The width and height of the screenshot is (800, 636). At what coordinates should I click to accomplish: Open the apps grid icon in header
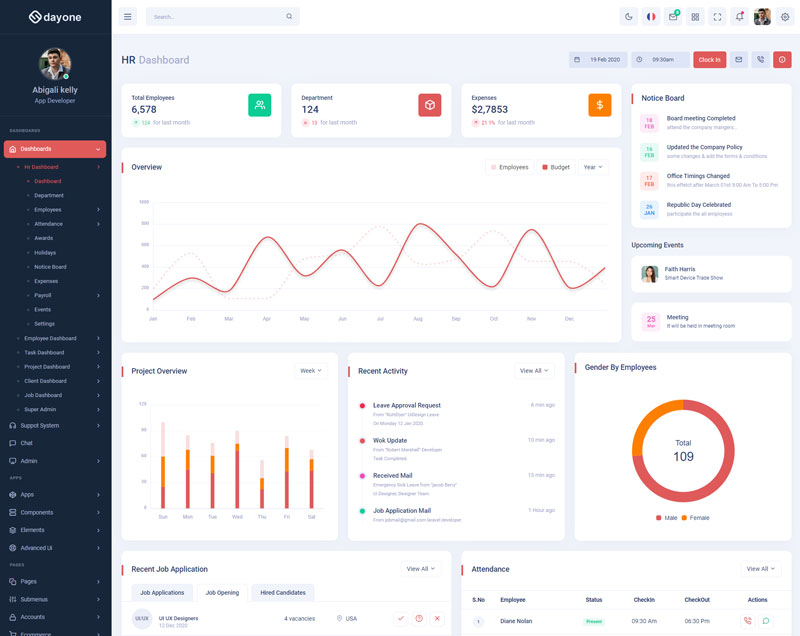696,17
